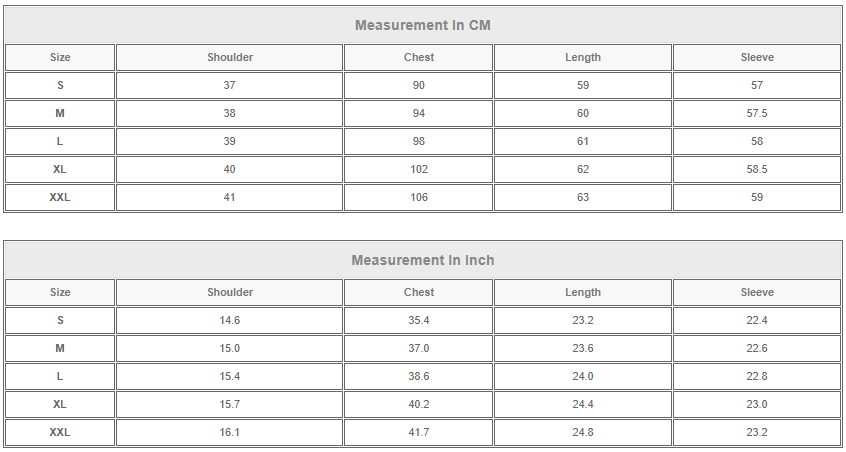Click chest value 102 for size XL
The image size is (846, 452).
(x=419, y=169)
